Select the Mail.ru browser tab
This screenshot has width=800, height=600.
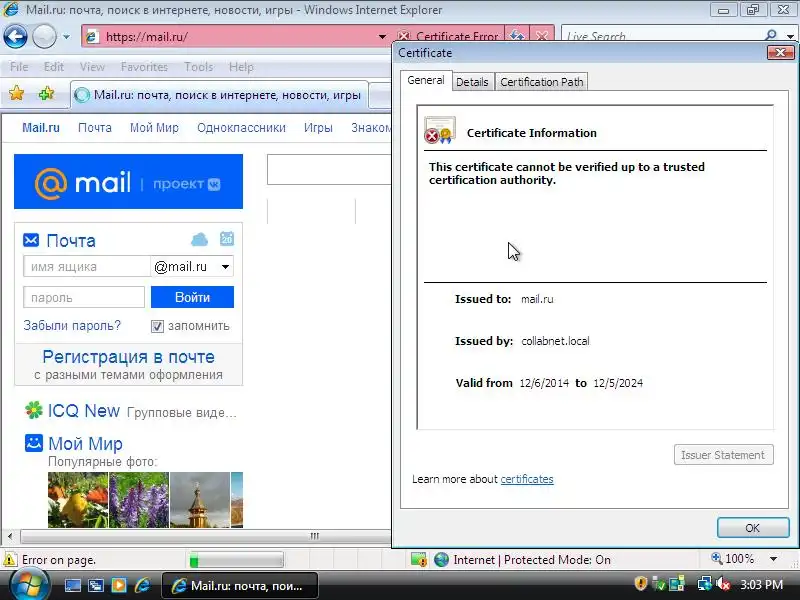tap(219, 95)
